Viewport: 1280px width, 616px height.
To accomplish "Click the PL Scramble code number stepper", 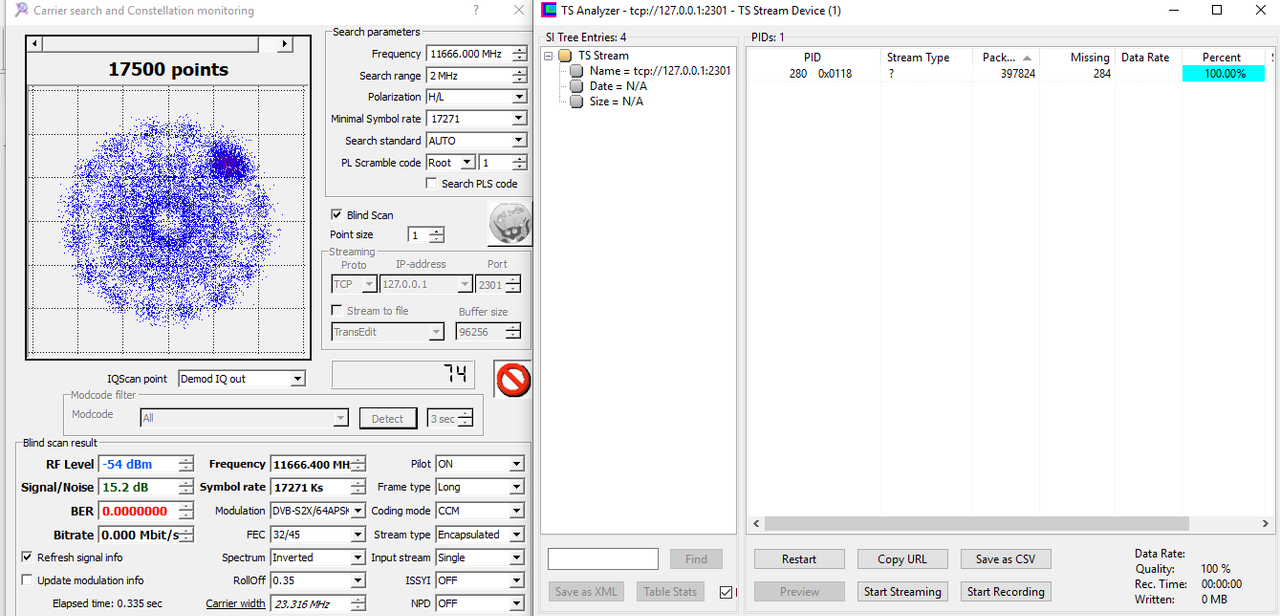I will pyautogui.click(x=518, y=163).
